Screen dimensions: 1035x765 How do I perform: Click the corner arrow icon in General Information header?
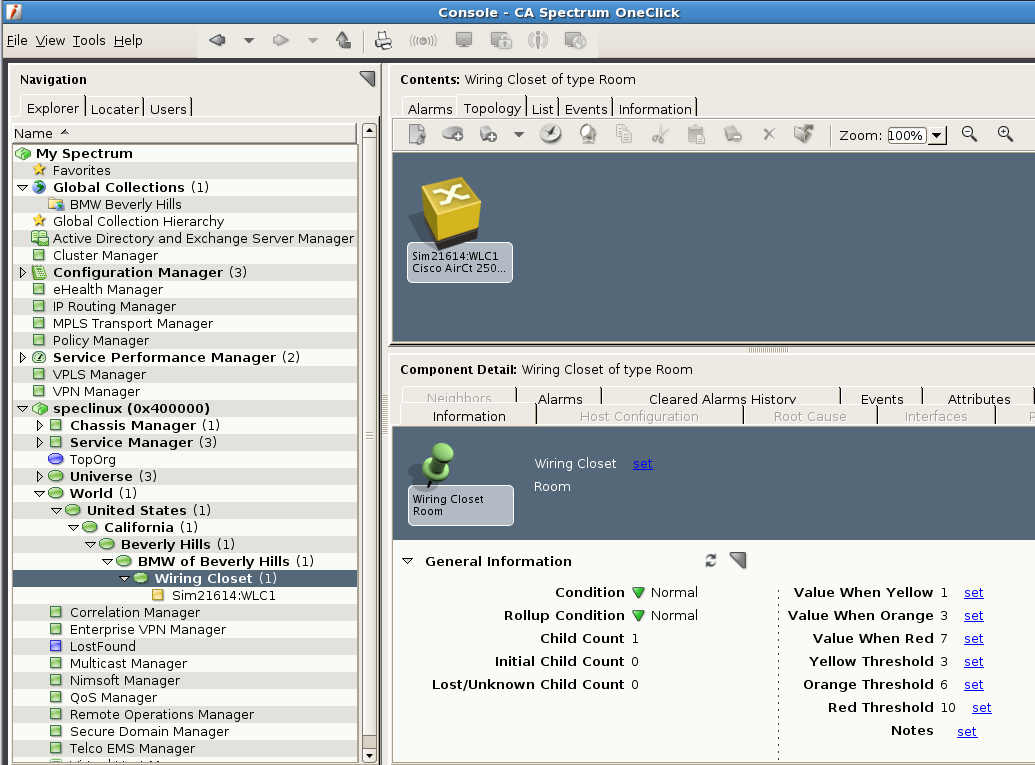738,560
